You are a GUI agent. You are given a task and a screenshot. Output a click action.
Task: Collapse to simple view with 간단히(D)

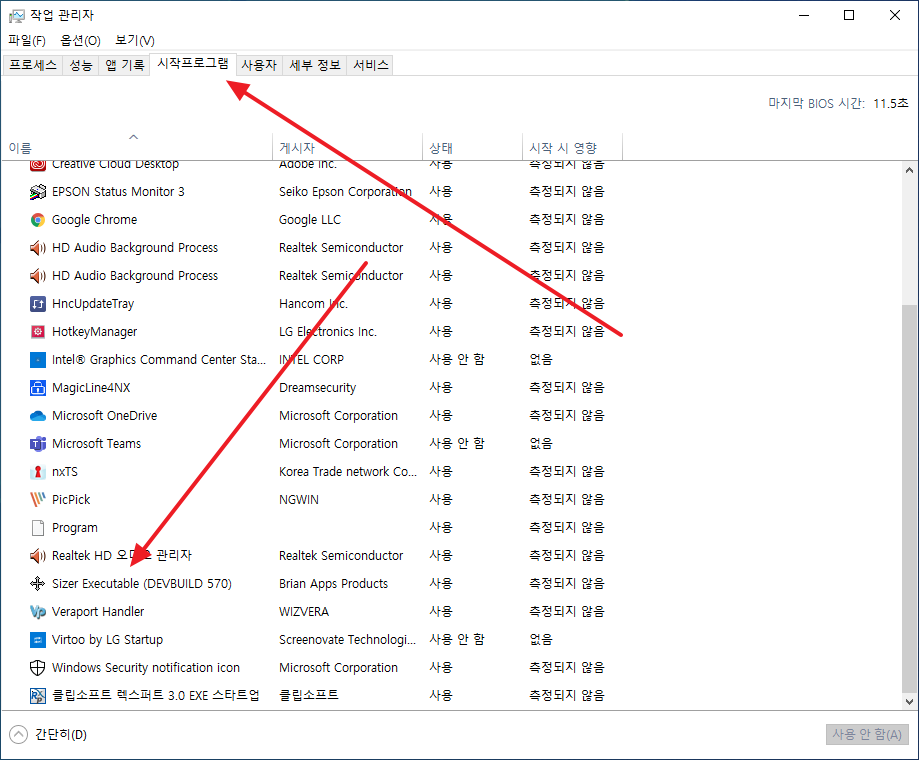pyautogui.click(x=48, y=735)
